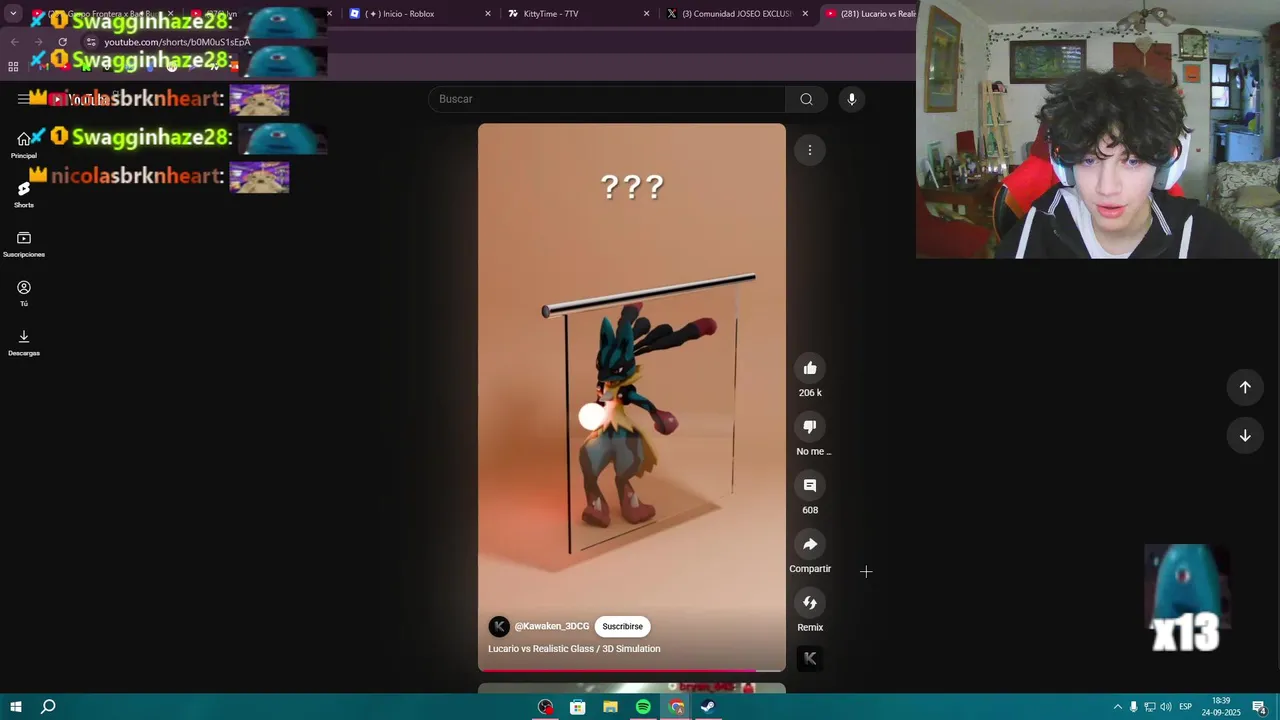
Task: Close the Comunidad JOSEO X tab
Action: [x=805, y=14]
